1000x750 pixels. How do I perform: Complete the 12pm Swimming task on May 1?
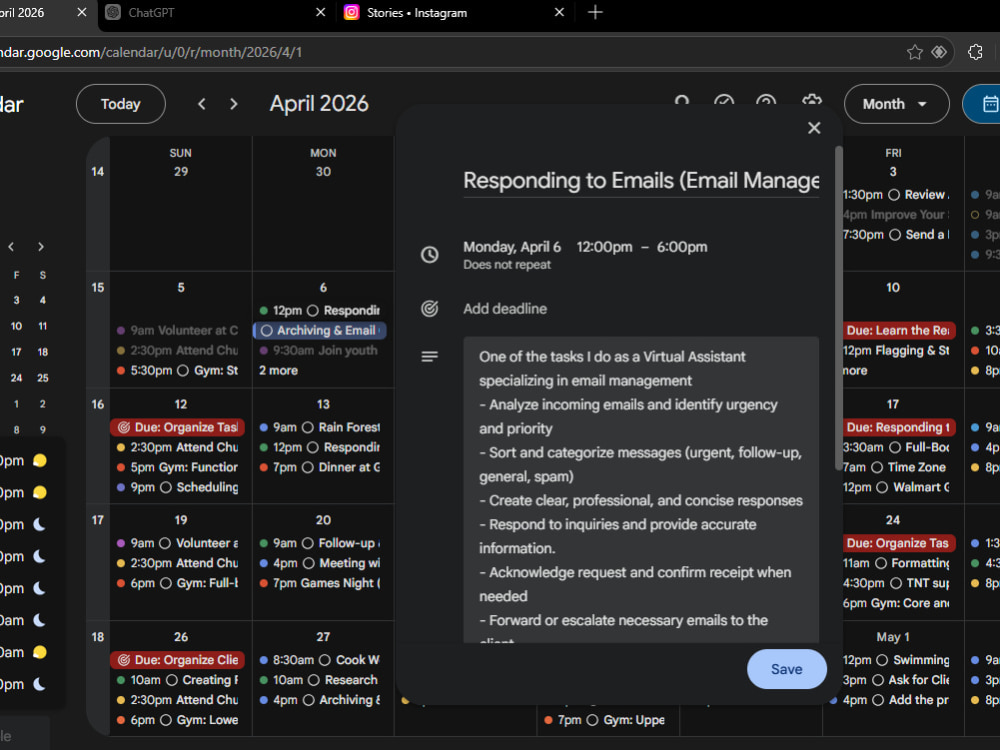(x=882, y=660)
